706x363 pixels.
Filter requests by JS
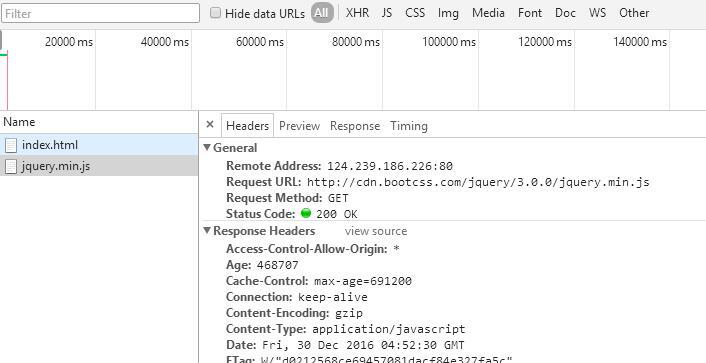click(387, 13)
